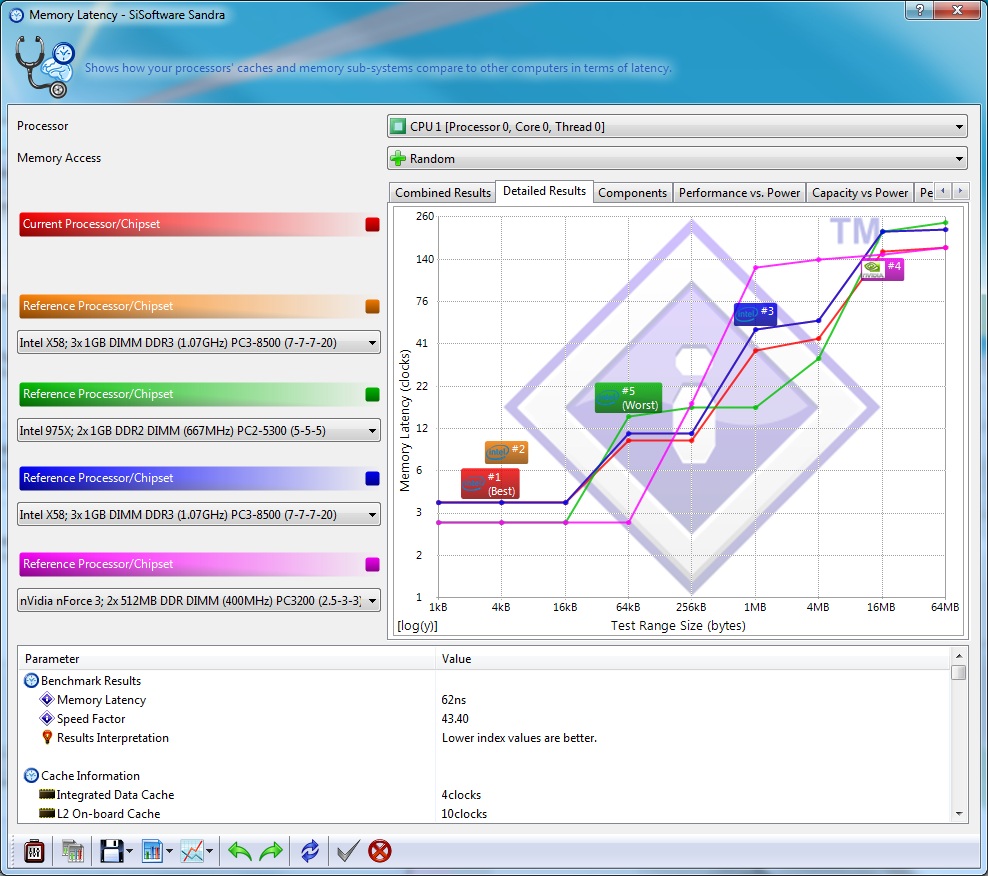
Task: Click the blue reference color swatch
Action: pyautogui.click(x=372, y=478)
